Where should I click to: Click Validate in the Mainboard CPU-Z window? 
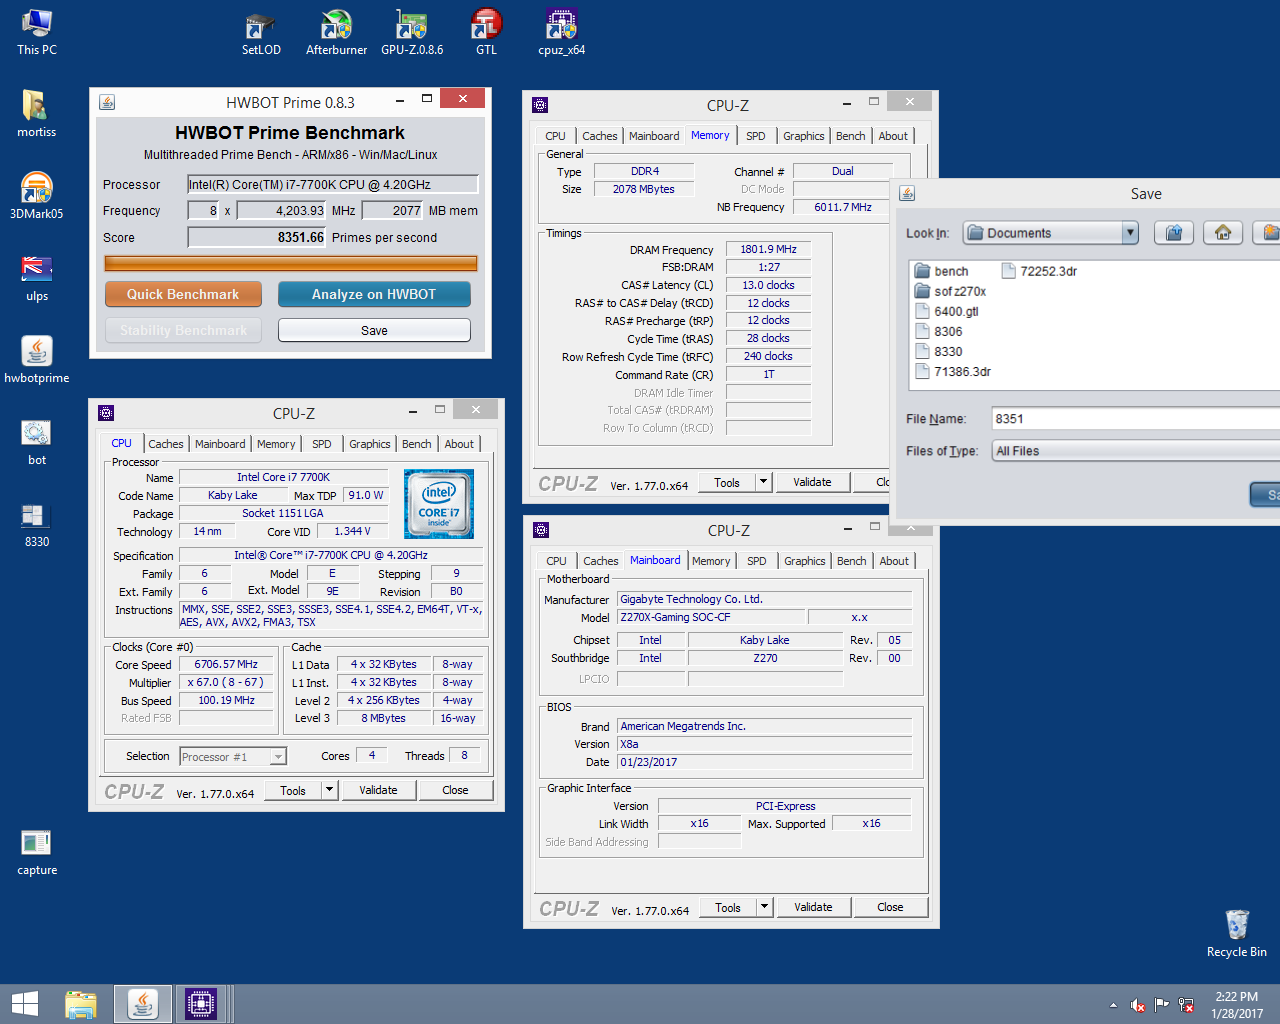813,907
